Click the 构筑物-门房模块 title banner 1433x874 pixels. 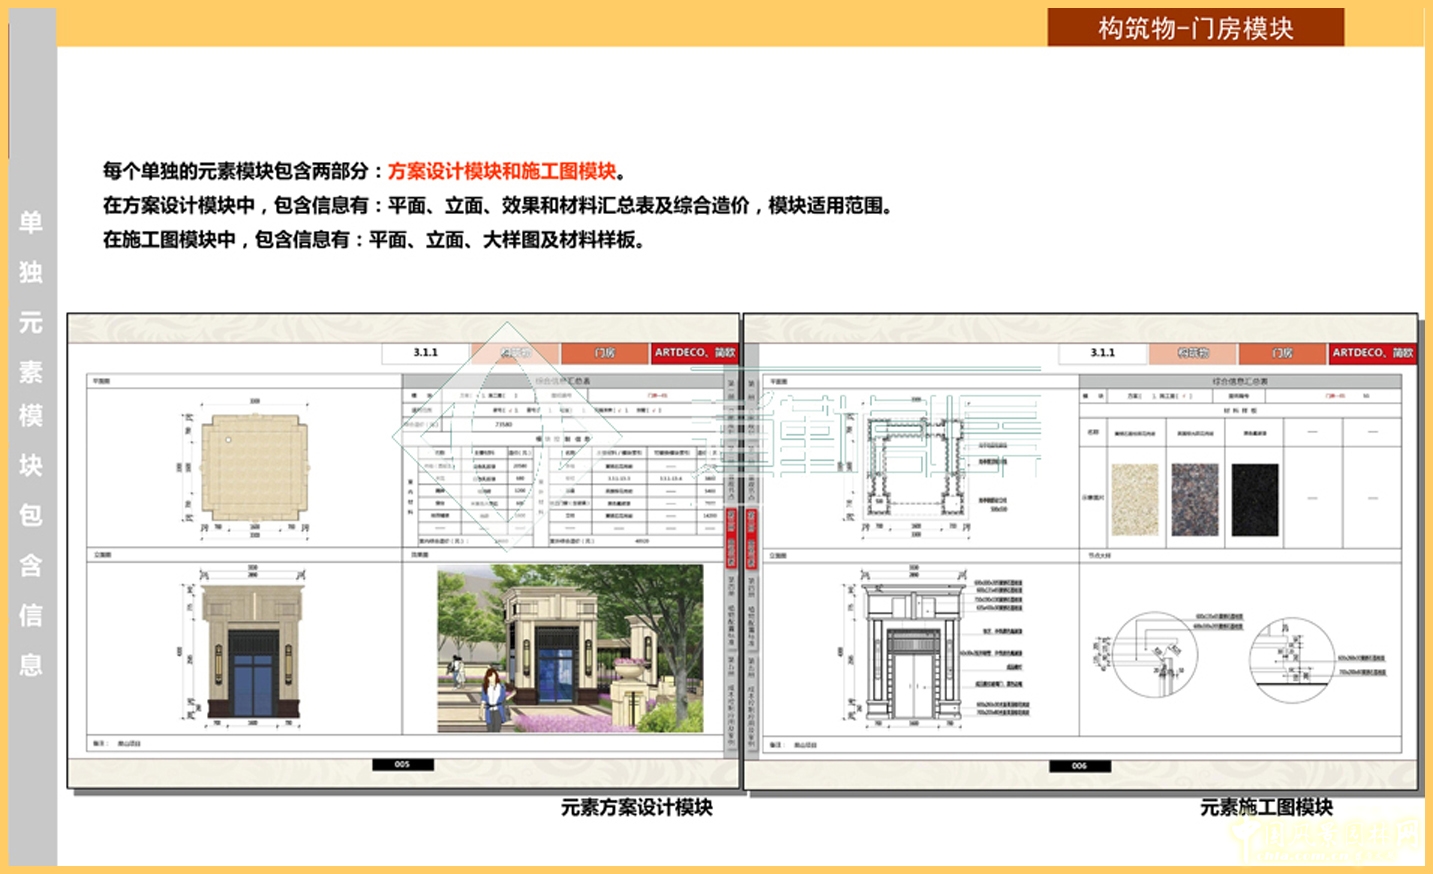(1195, 27)
